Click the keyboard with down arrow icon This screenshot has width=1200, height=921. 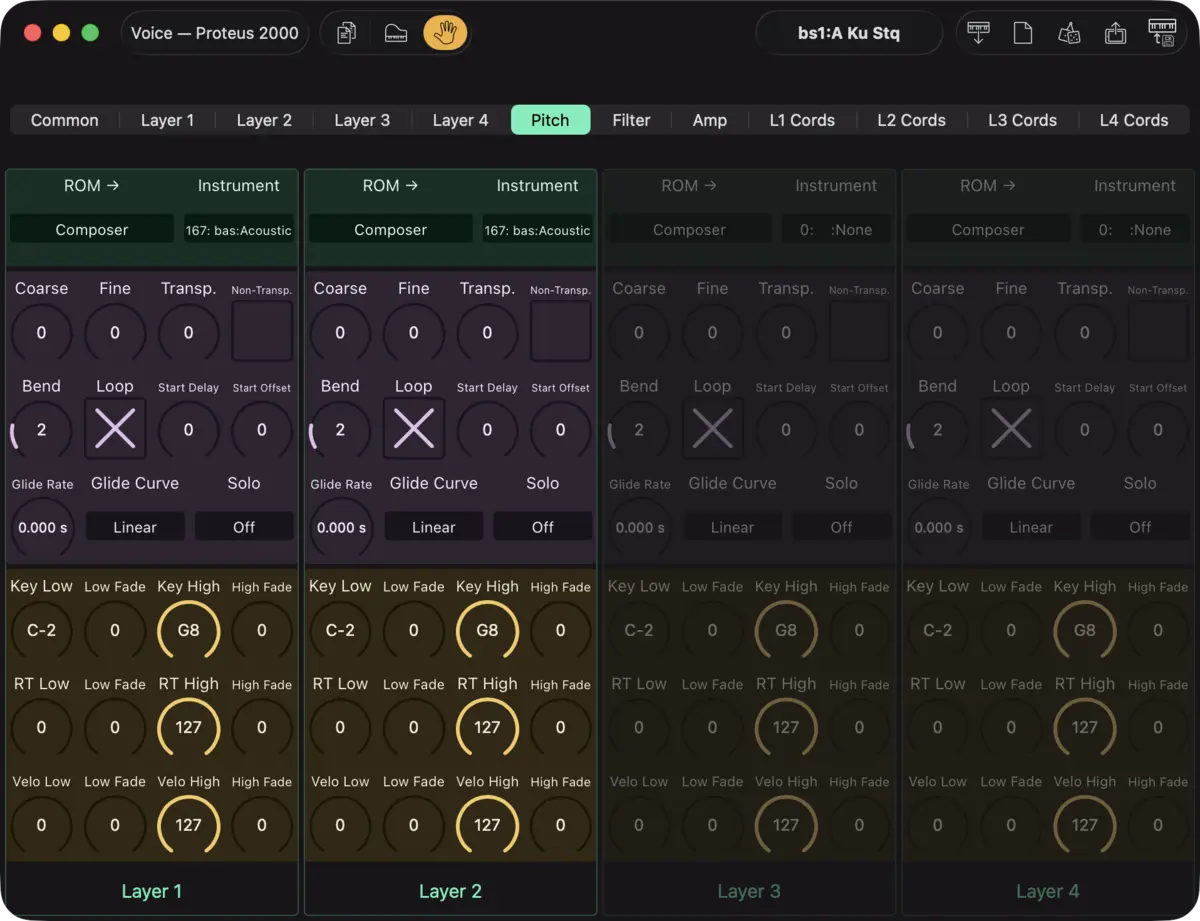(979, 33)
